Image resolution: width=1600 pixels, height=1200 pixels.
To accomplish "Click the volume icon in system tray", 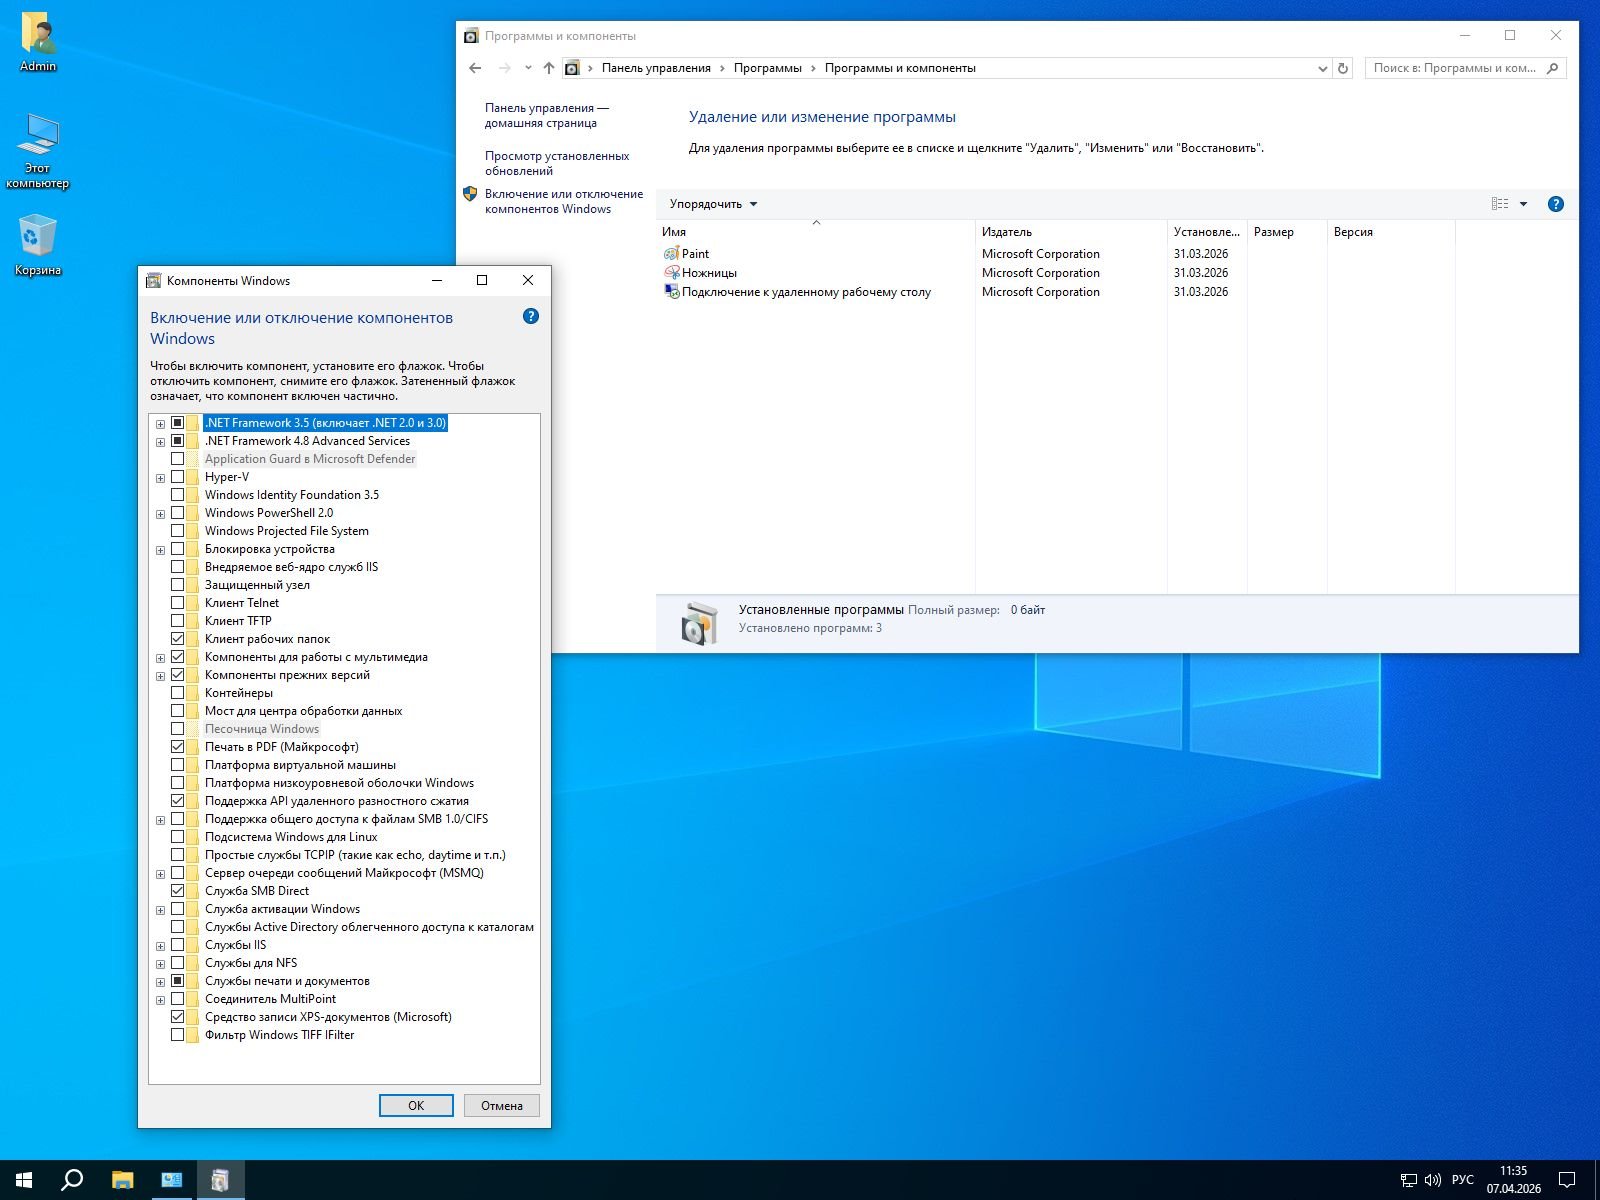I will click(x=1432, y=1180).
